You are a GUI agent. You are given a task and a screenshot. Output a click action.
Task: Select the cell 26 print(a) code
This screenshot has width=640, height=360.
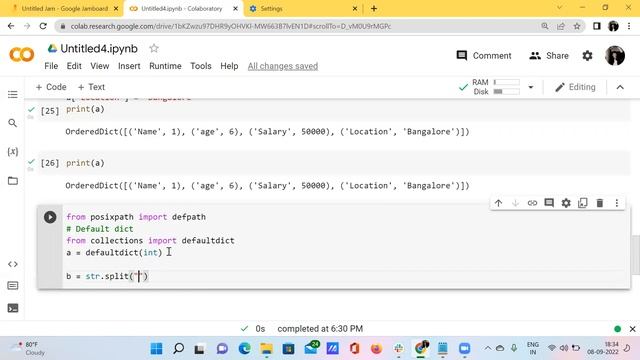point(85,163)
